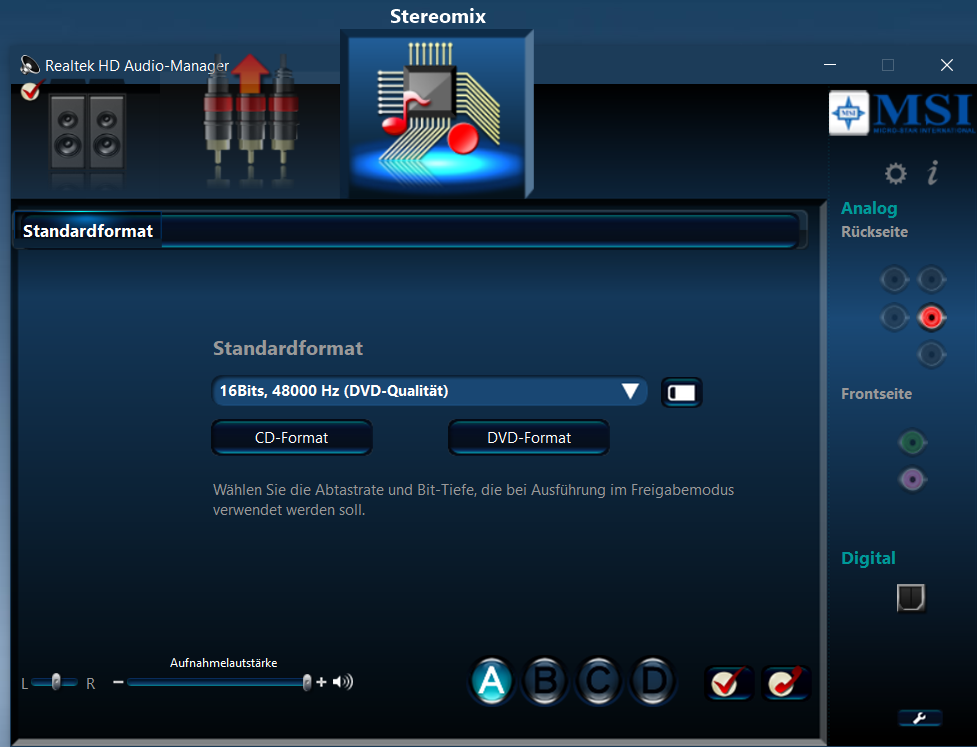Viewport: 977px width, 747px height.
Task: Click the DVD-Format button
Action: pos(529,437)
